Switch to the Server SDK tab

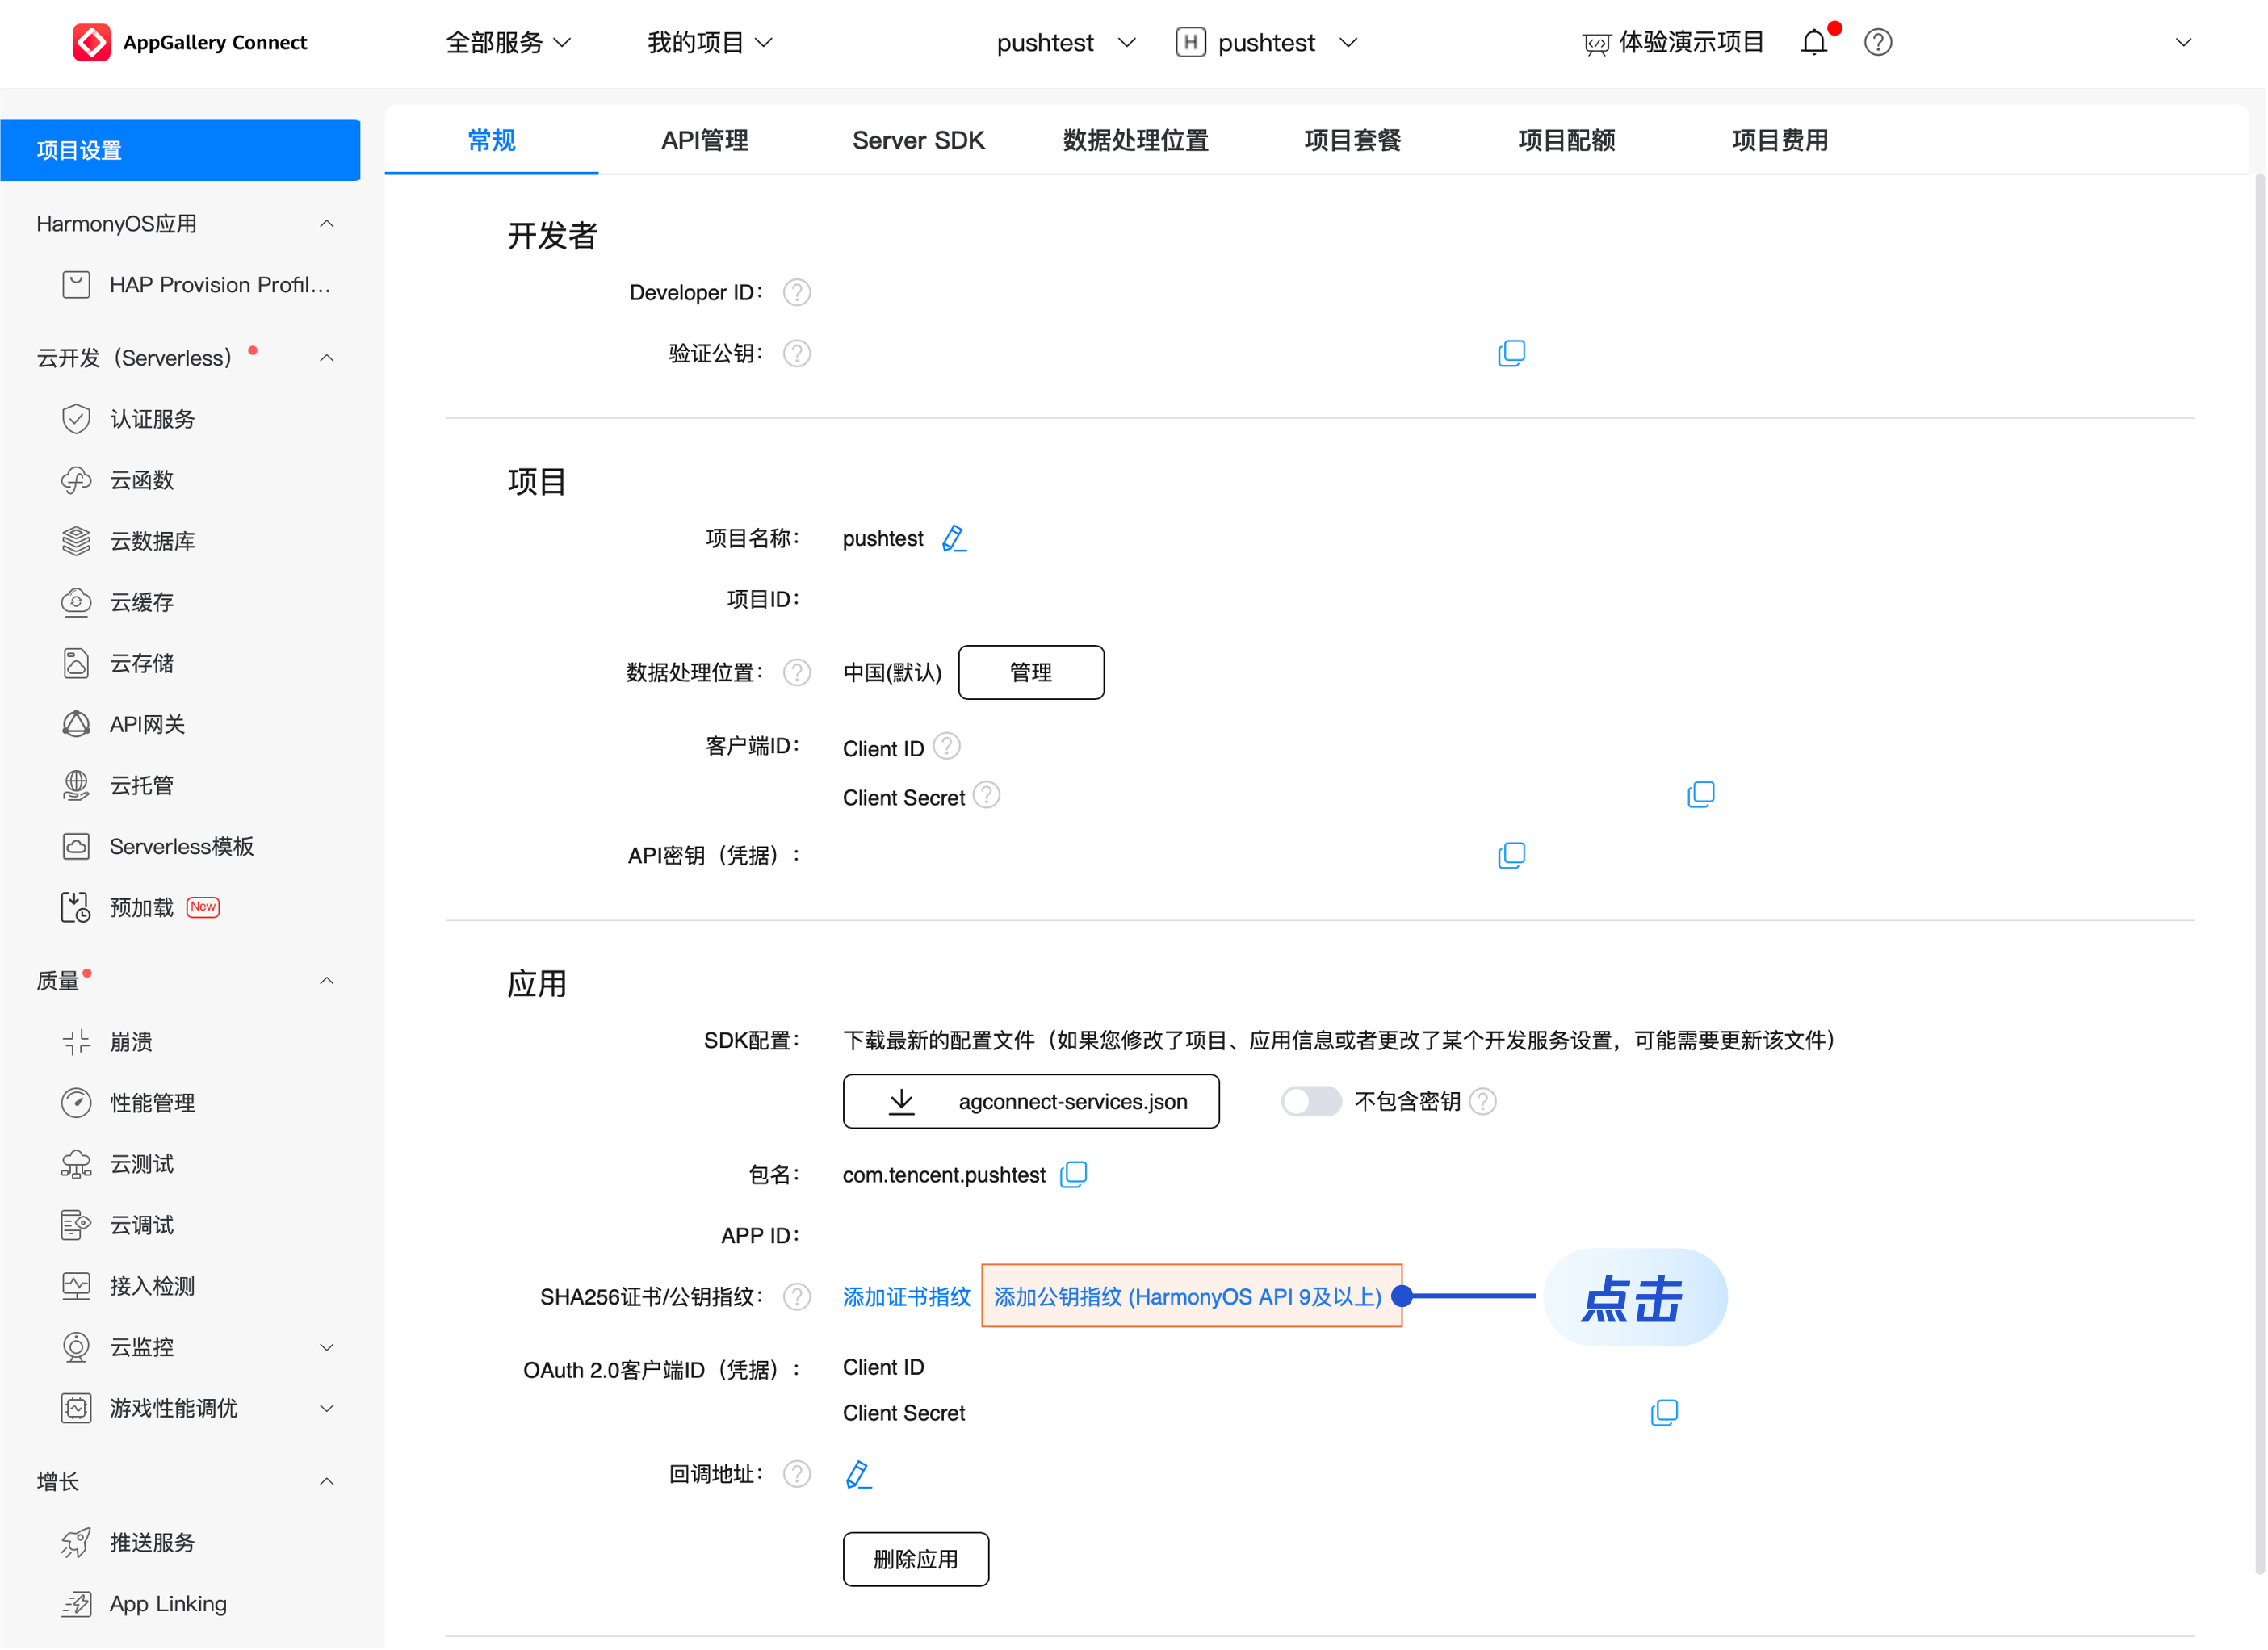pos(920,140)
